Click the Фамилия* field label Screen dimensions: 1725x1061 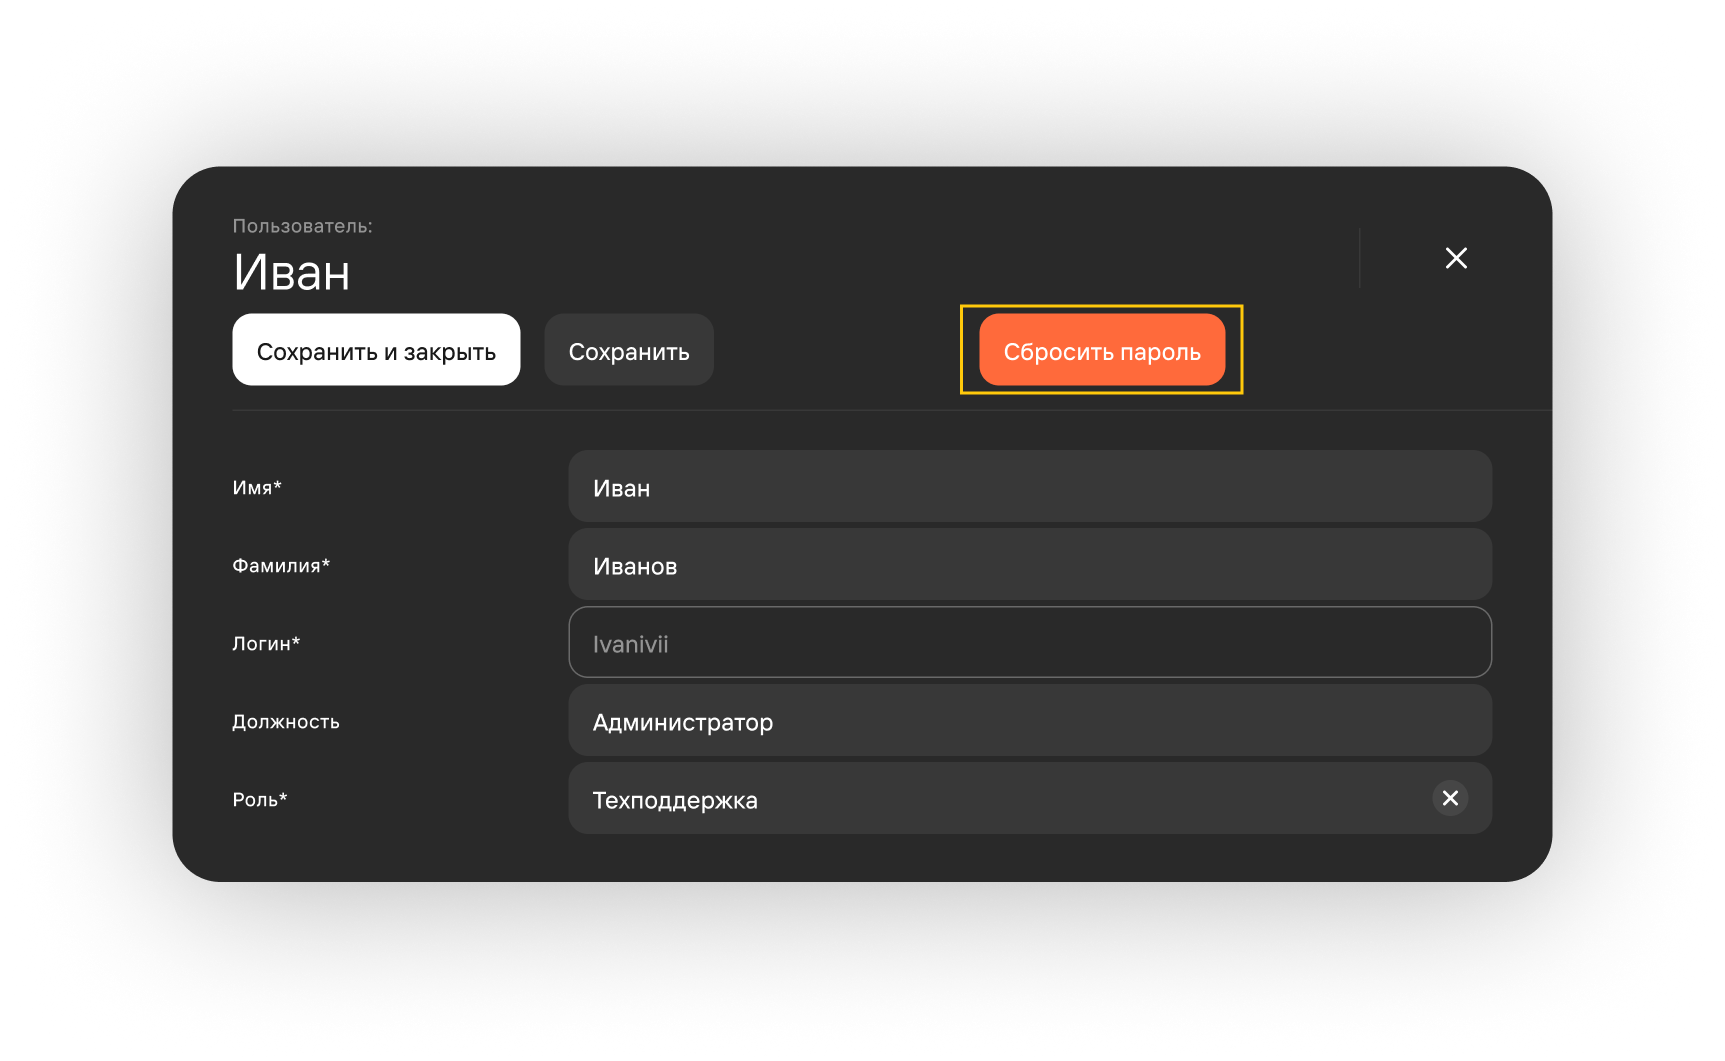pos(281,566)
